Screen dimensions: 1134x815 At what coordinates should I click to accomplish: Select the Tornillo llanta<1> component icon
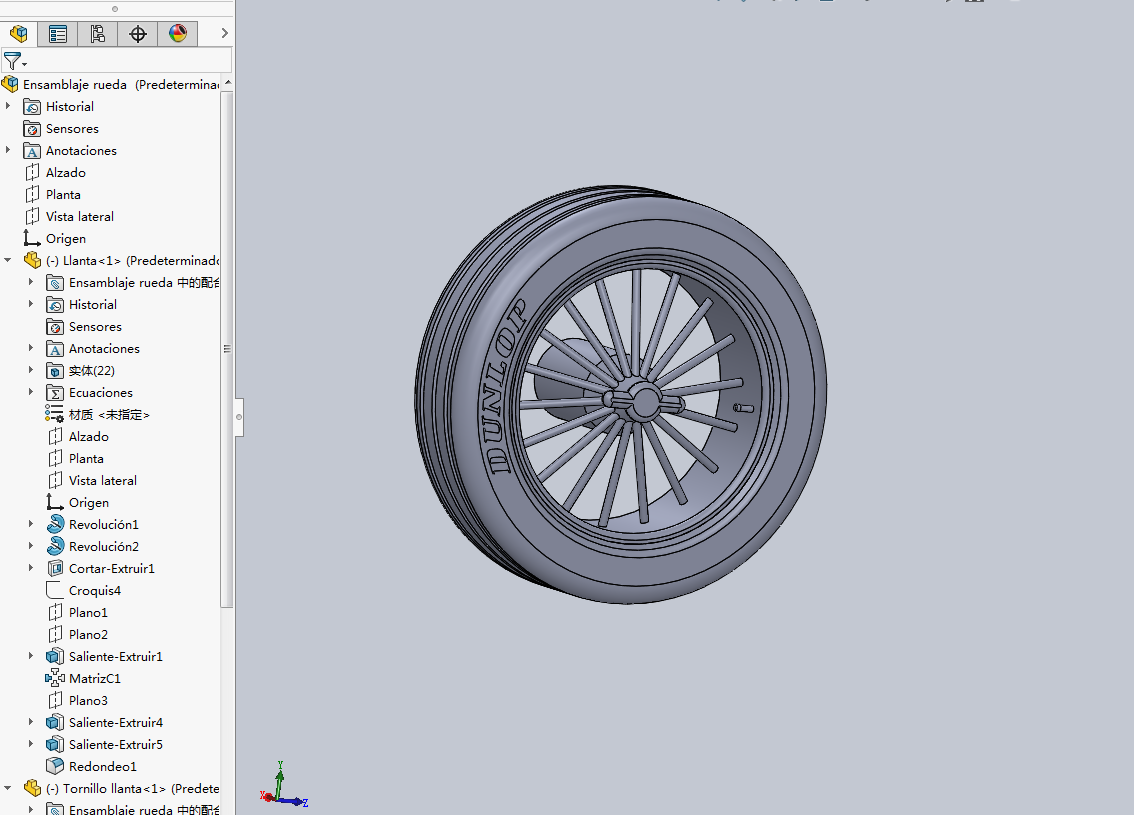pos(32,788)
